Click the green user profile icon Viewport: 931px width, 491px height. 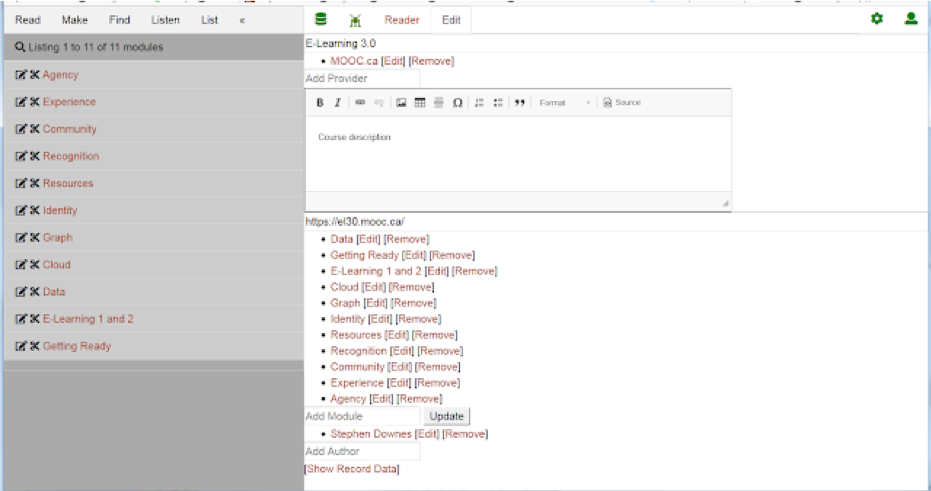pyautogui.click(x=911, y=19)
